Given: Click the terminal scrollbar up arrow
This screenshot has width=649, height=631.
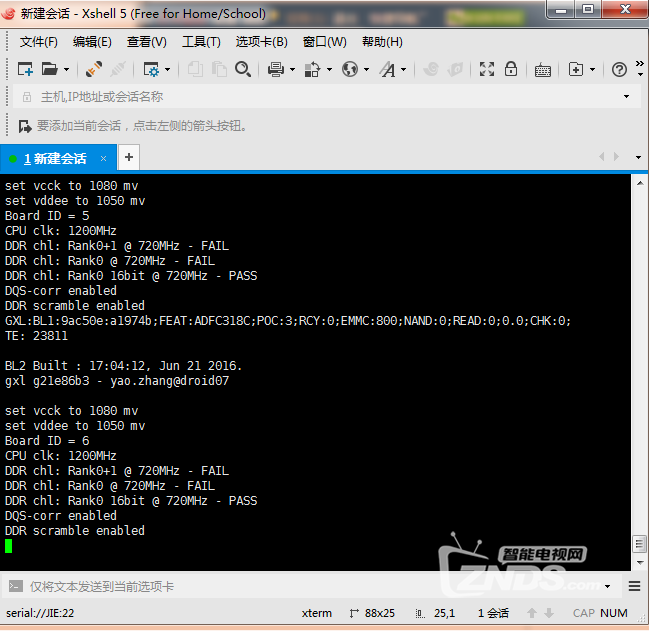Looking at the screenshot, I should (640, 182).
